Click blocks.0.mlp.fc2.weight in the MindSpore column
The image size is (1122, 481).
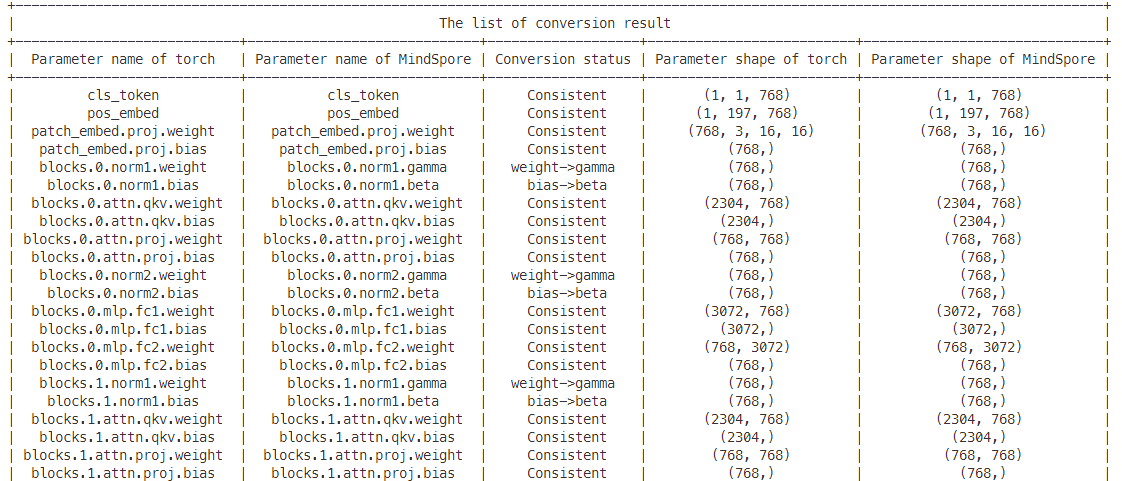pos(363,347)
